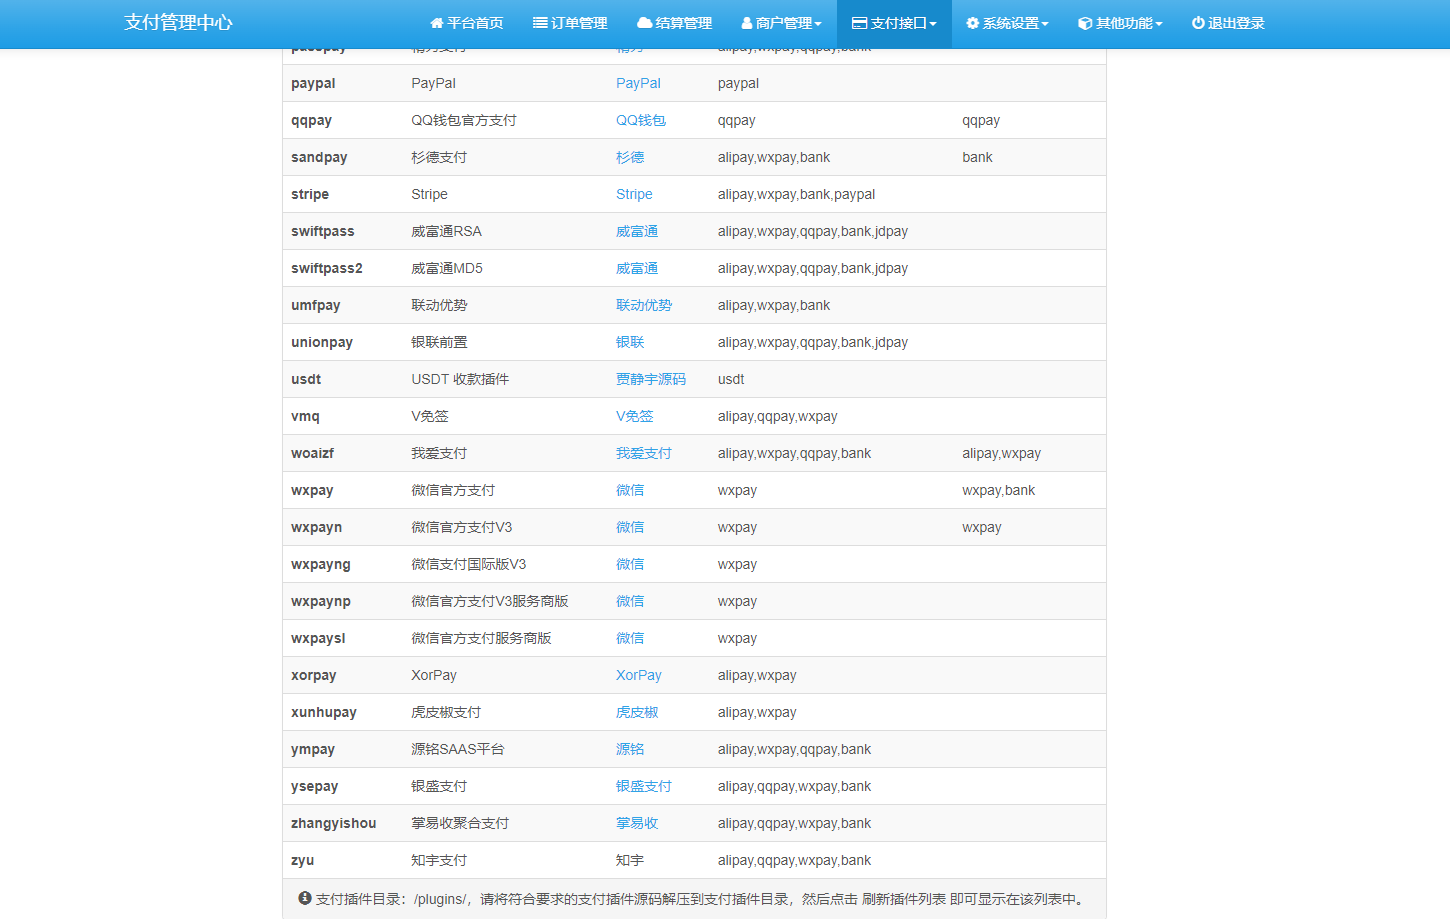Open the 银联 author link

[x=630, y=342]
